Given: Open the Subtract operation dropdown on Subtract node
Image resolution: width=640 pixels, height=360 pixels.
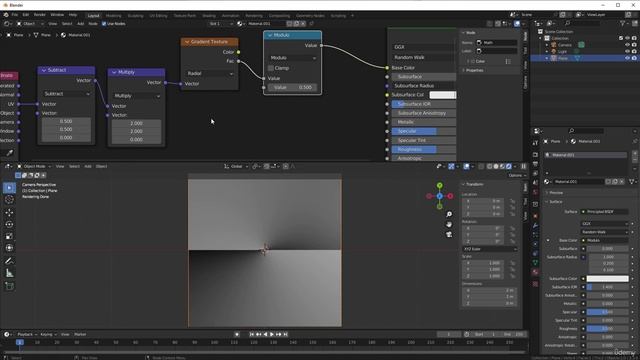Looking at the screenshot, I should click(67, 94).
